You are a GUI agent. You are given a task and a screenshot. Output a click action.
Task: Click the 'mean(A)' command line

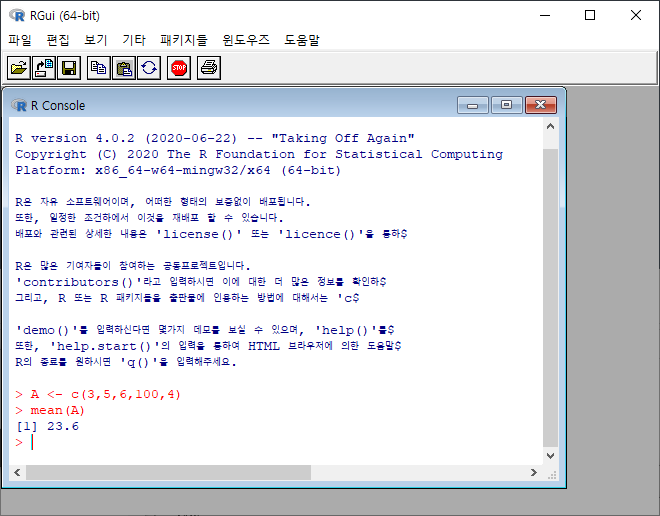(x=50, y=410)
